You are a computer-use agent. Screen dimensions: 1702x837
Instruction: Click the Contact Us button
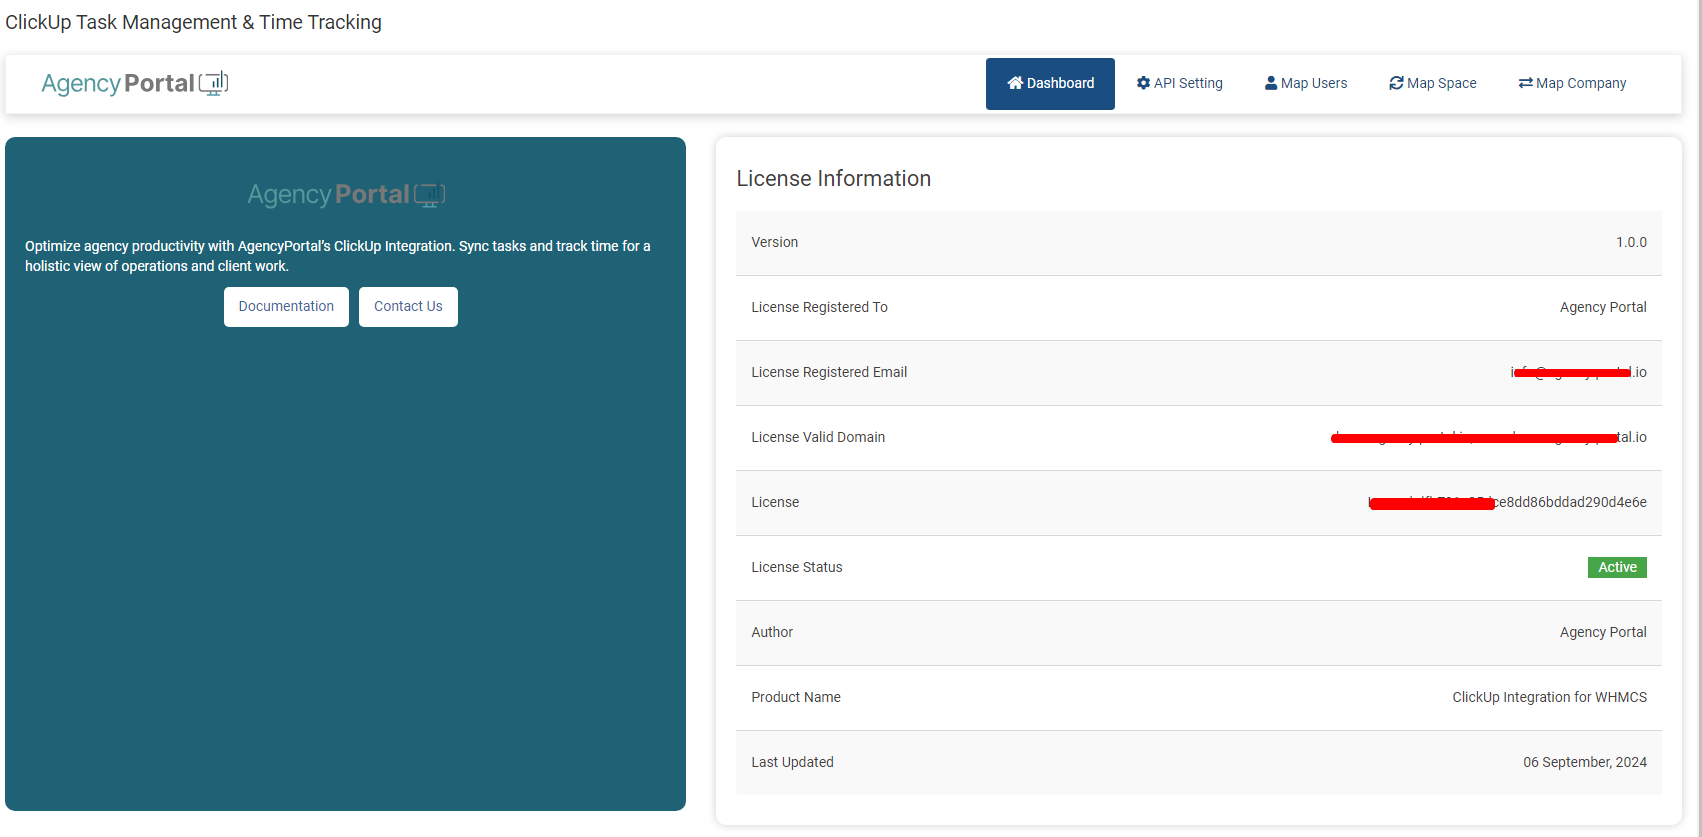[x=408, y=307]
